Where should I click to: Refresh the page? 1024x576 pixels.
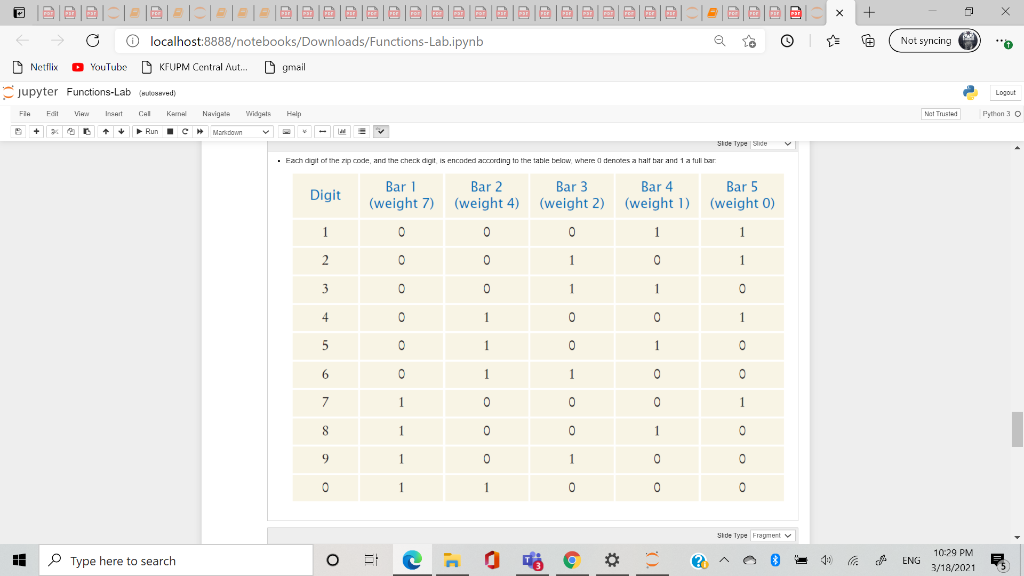click(93, 40)
